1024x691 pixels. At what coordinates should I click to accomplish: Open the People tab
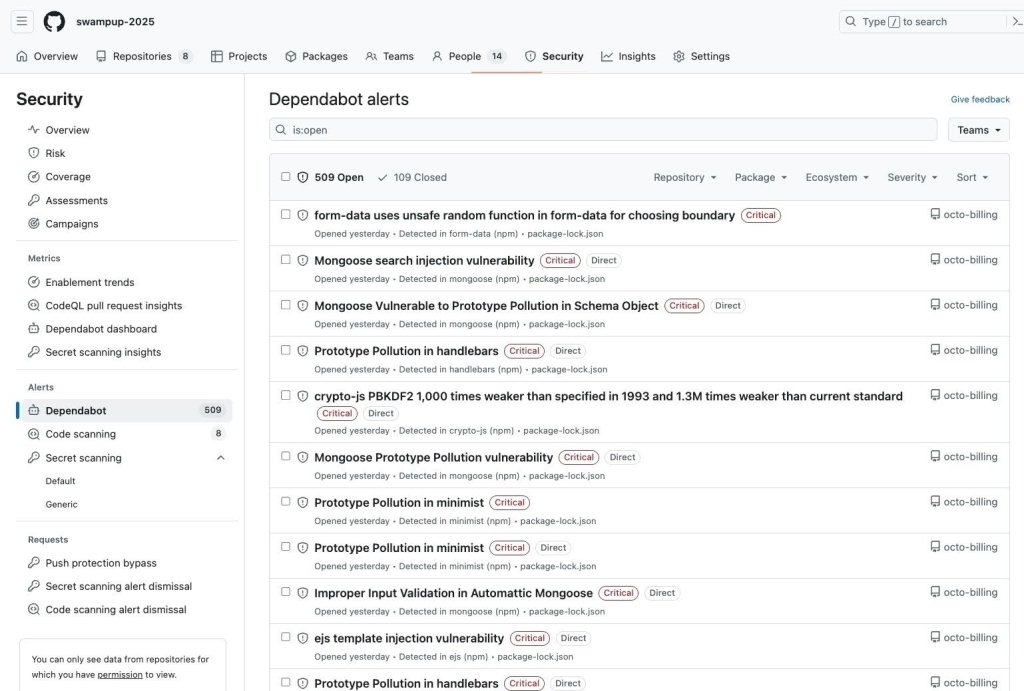465,56
